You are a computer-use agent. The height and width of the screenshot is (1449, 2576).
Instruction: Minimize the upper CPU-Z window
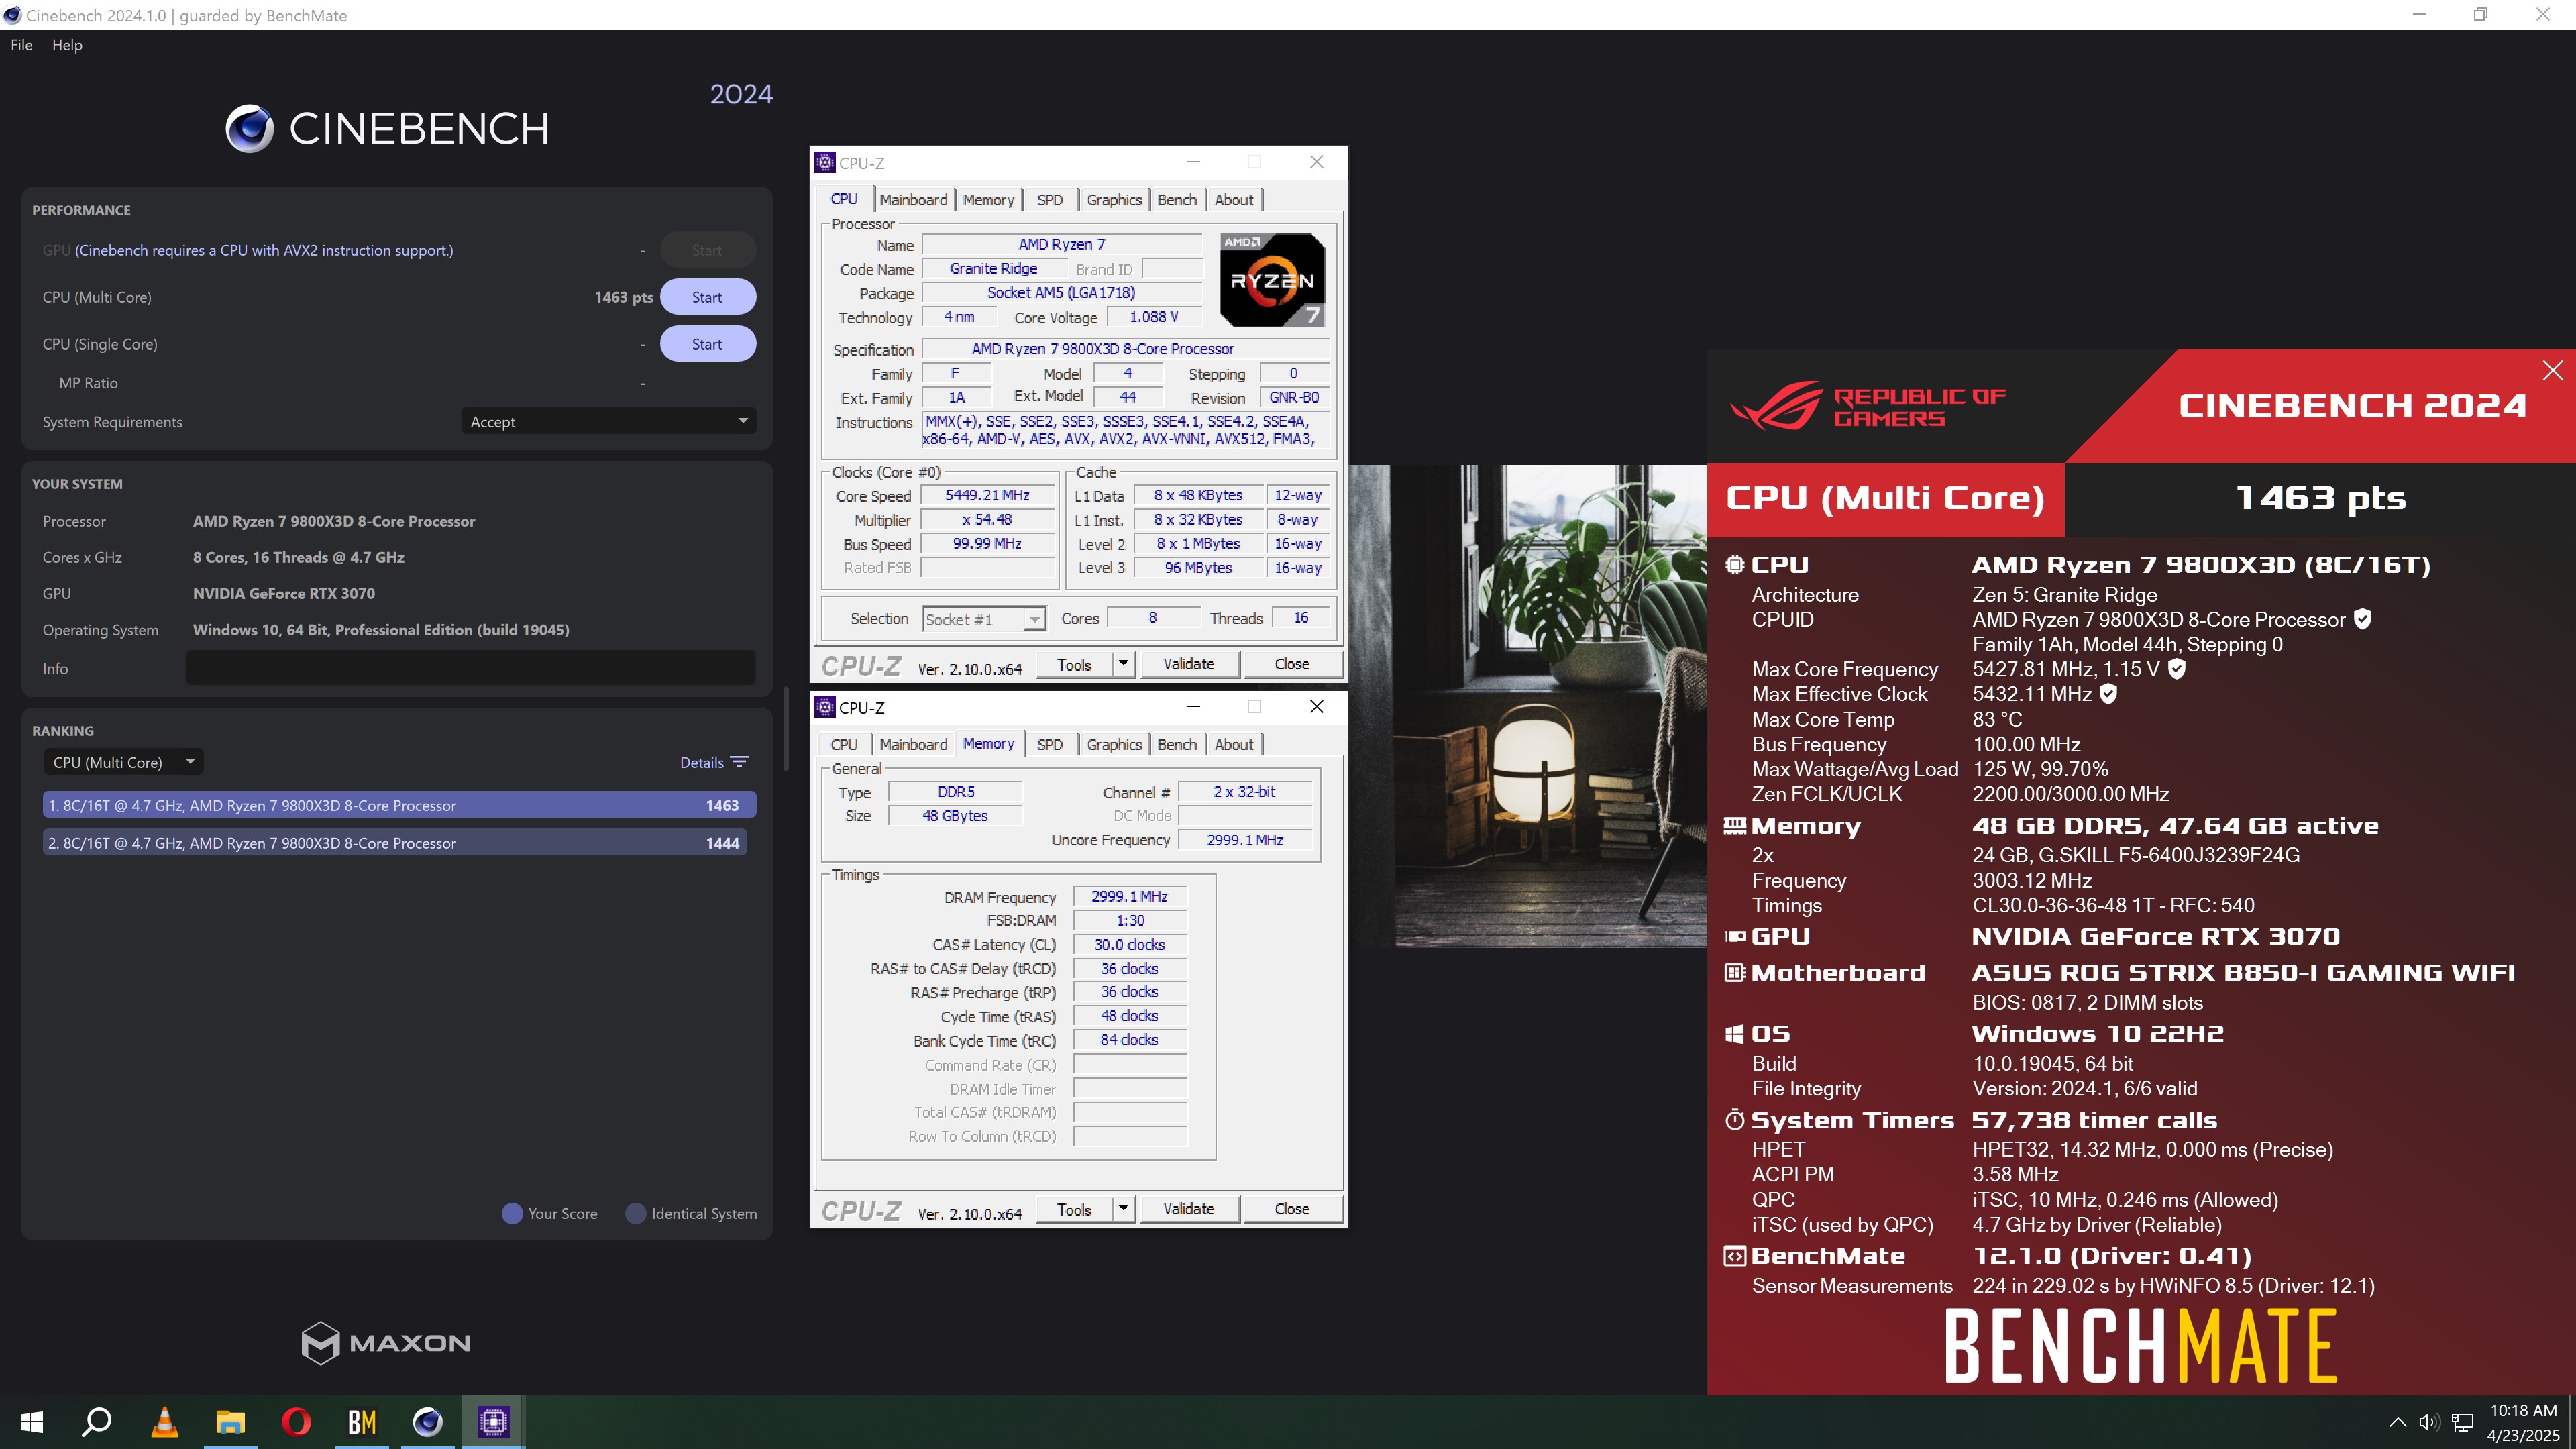pos(1193,162)
